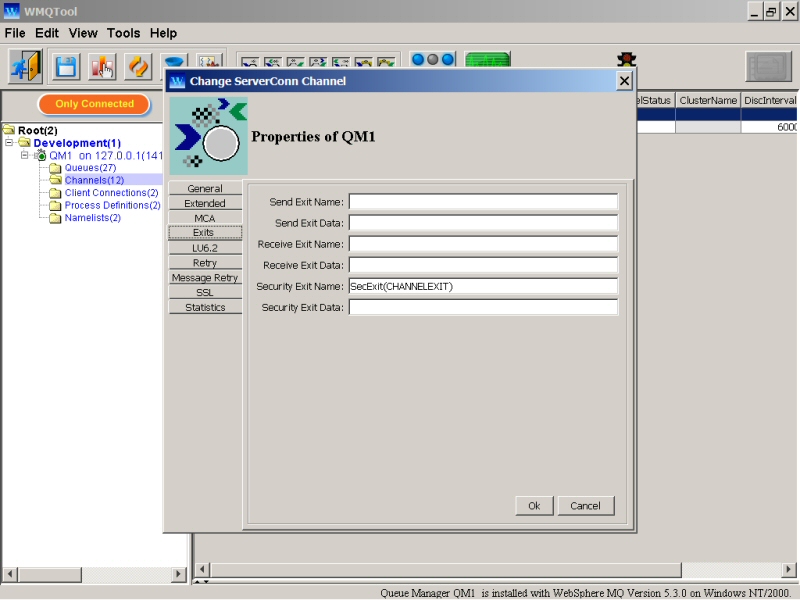
Task: Switch to the Statistics tab
Action: 205,307
